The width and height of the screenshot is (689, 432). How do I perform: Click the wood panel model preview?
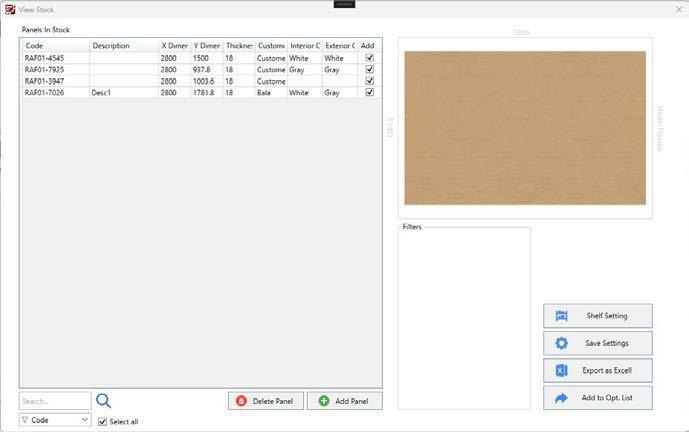click(x=524, y=128)
